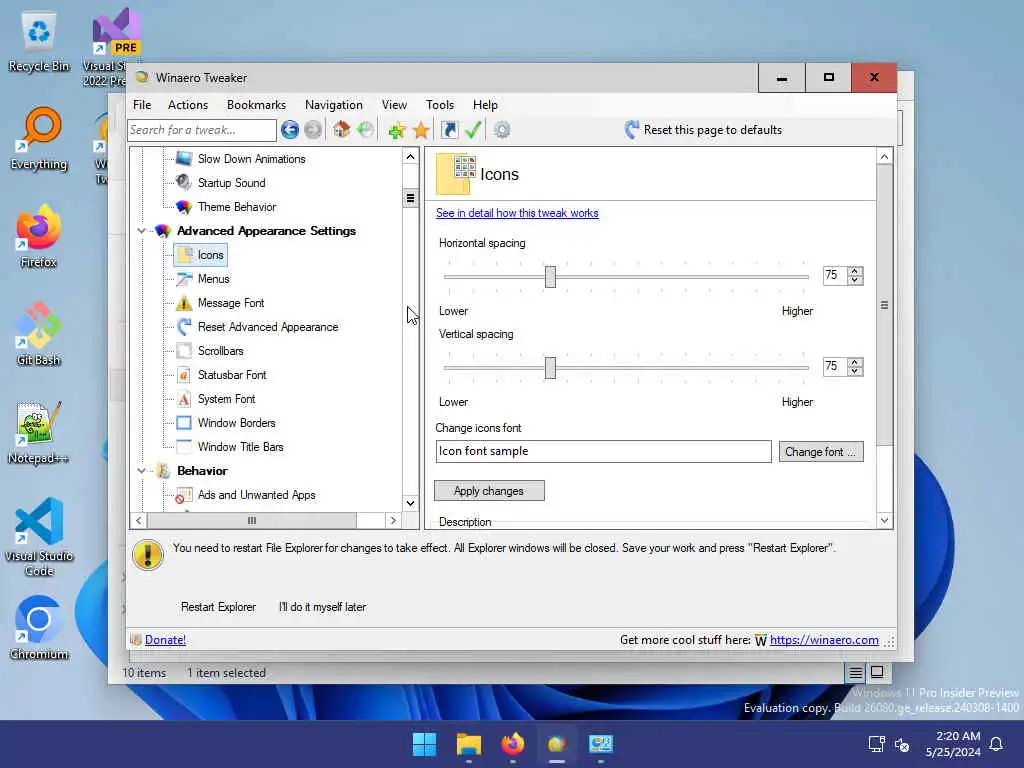Collapse Advanced Appearance Settings tree node

[142, 231]
